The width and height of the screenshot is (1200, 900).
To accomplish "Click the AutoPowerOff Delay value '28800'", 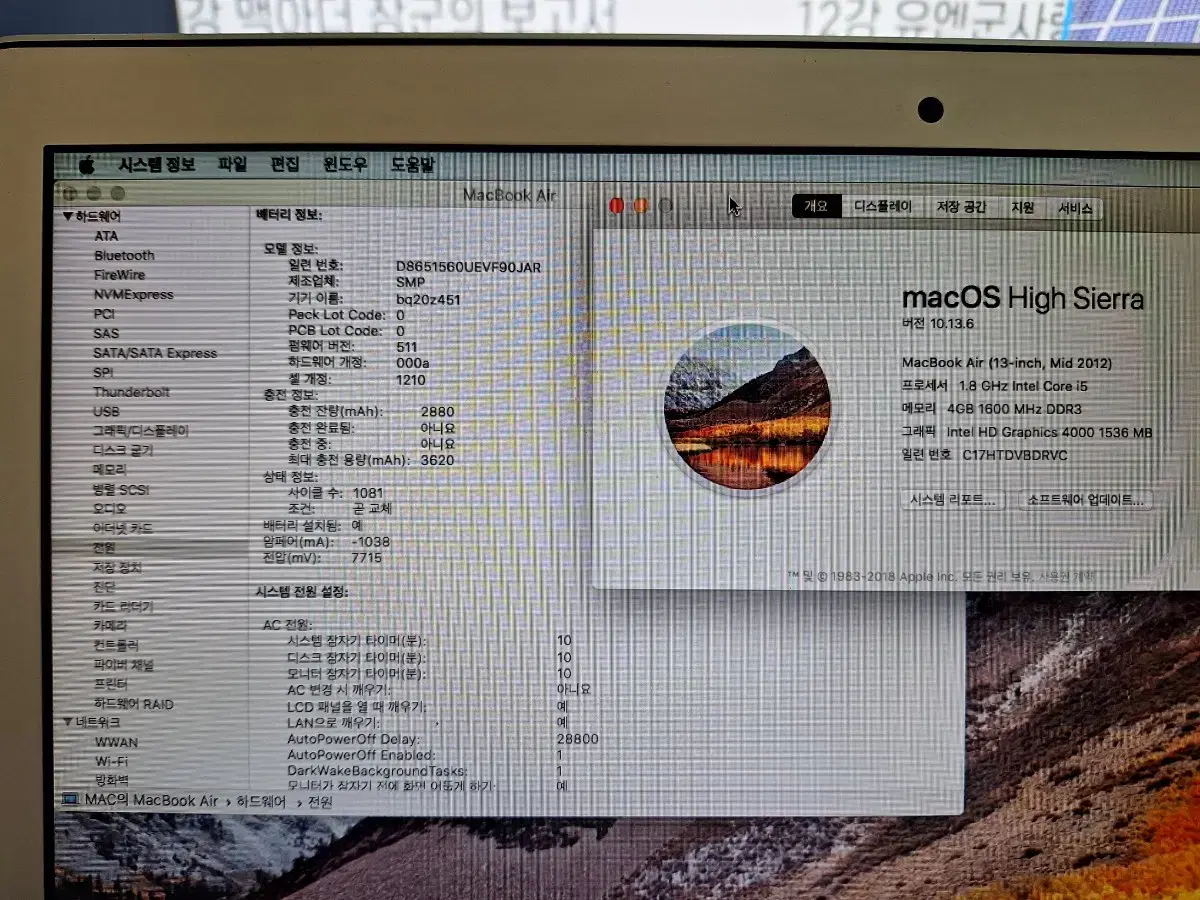I will click(x=578, y=738).
